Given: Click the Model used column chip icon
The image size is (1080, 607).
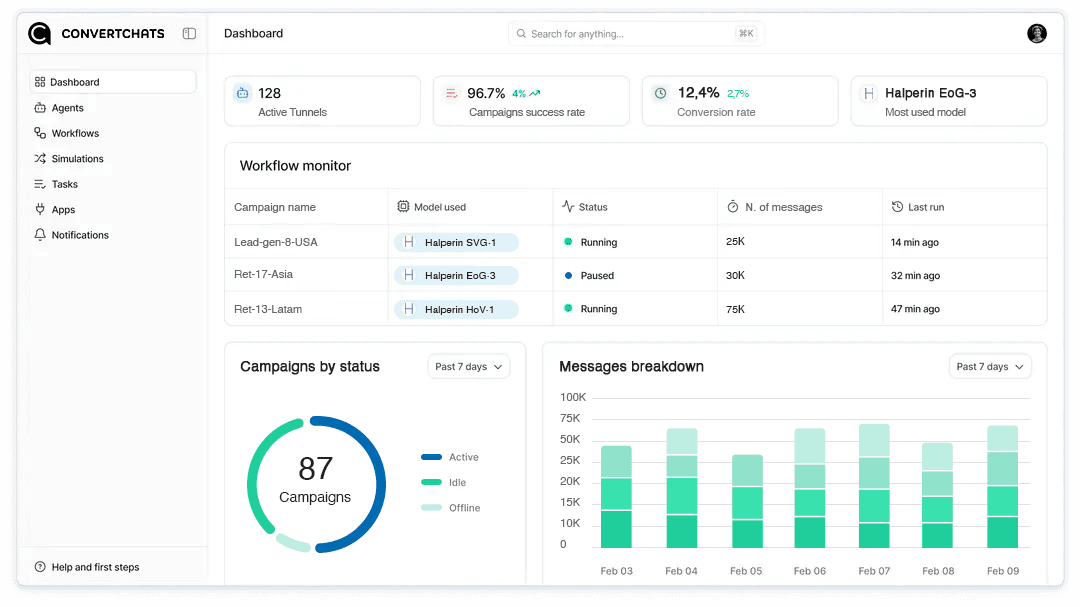Looking at the screenshot, I should (x=403, y=207).
